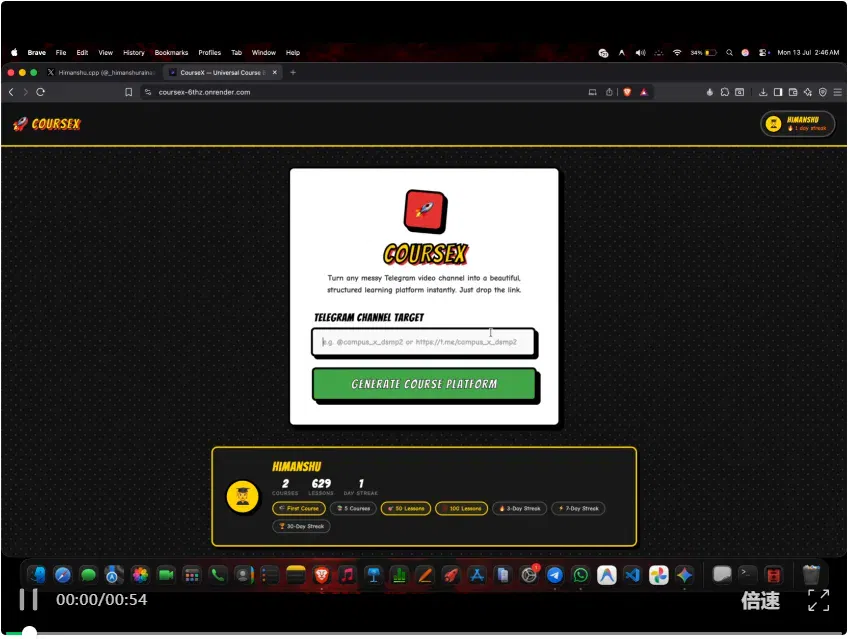Click the 100 Lessons achievement badge

(462, 508)
